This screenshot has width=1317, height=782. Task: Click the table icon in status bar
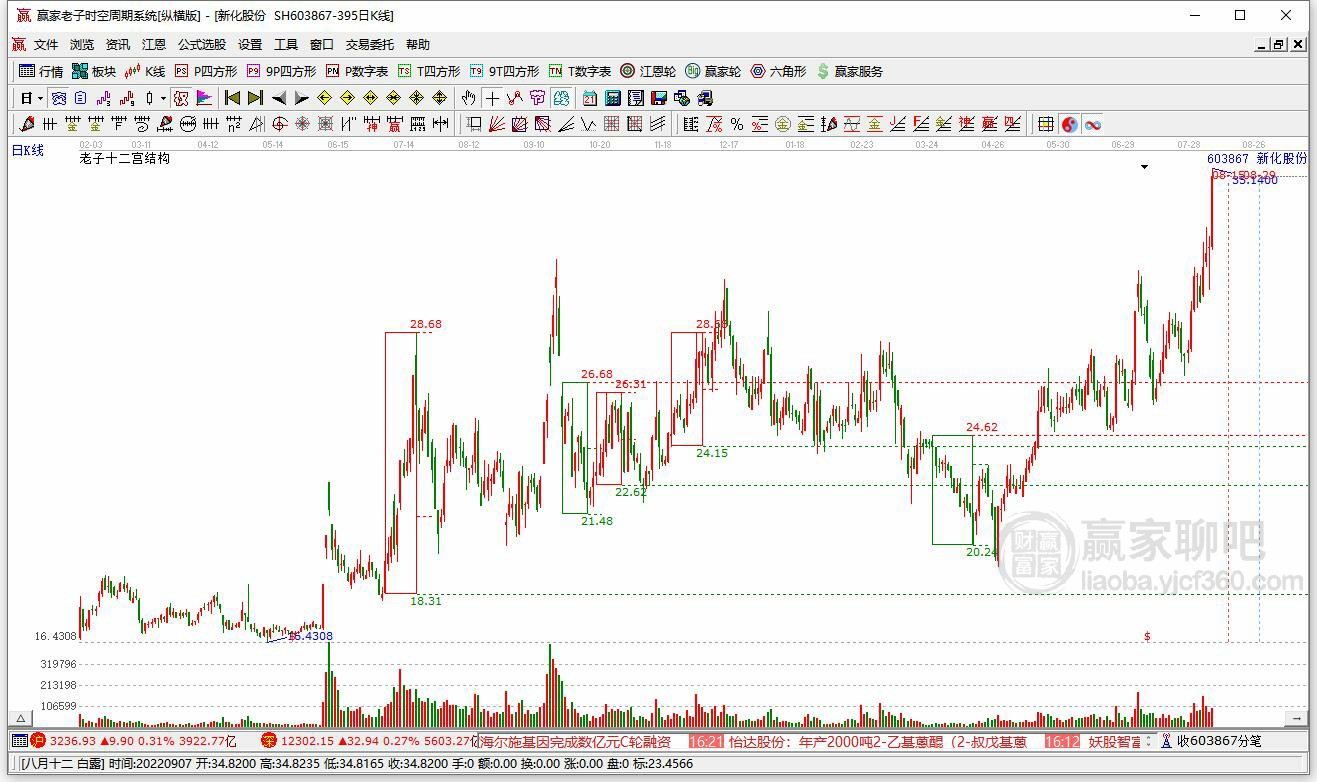click(18, 741)
